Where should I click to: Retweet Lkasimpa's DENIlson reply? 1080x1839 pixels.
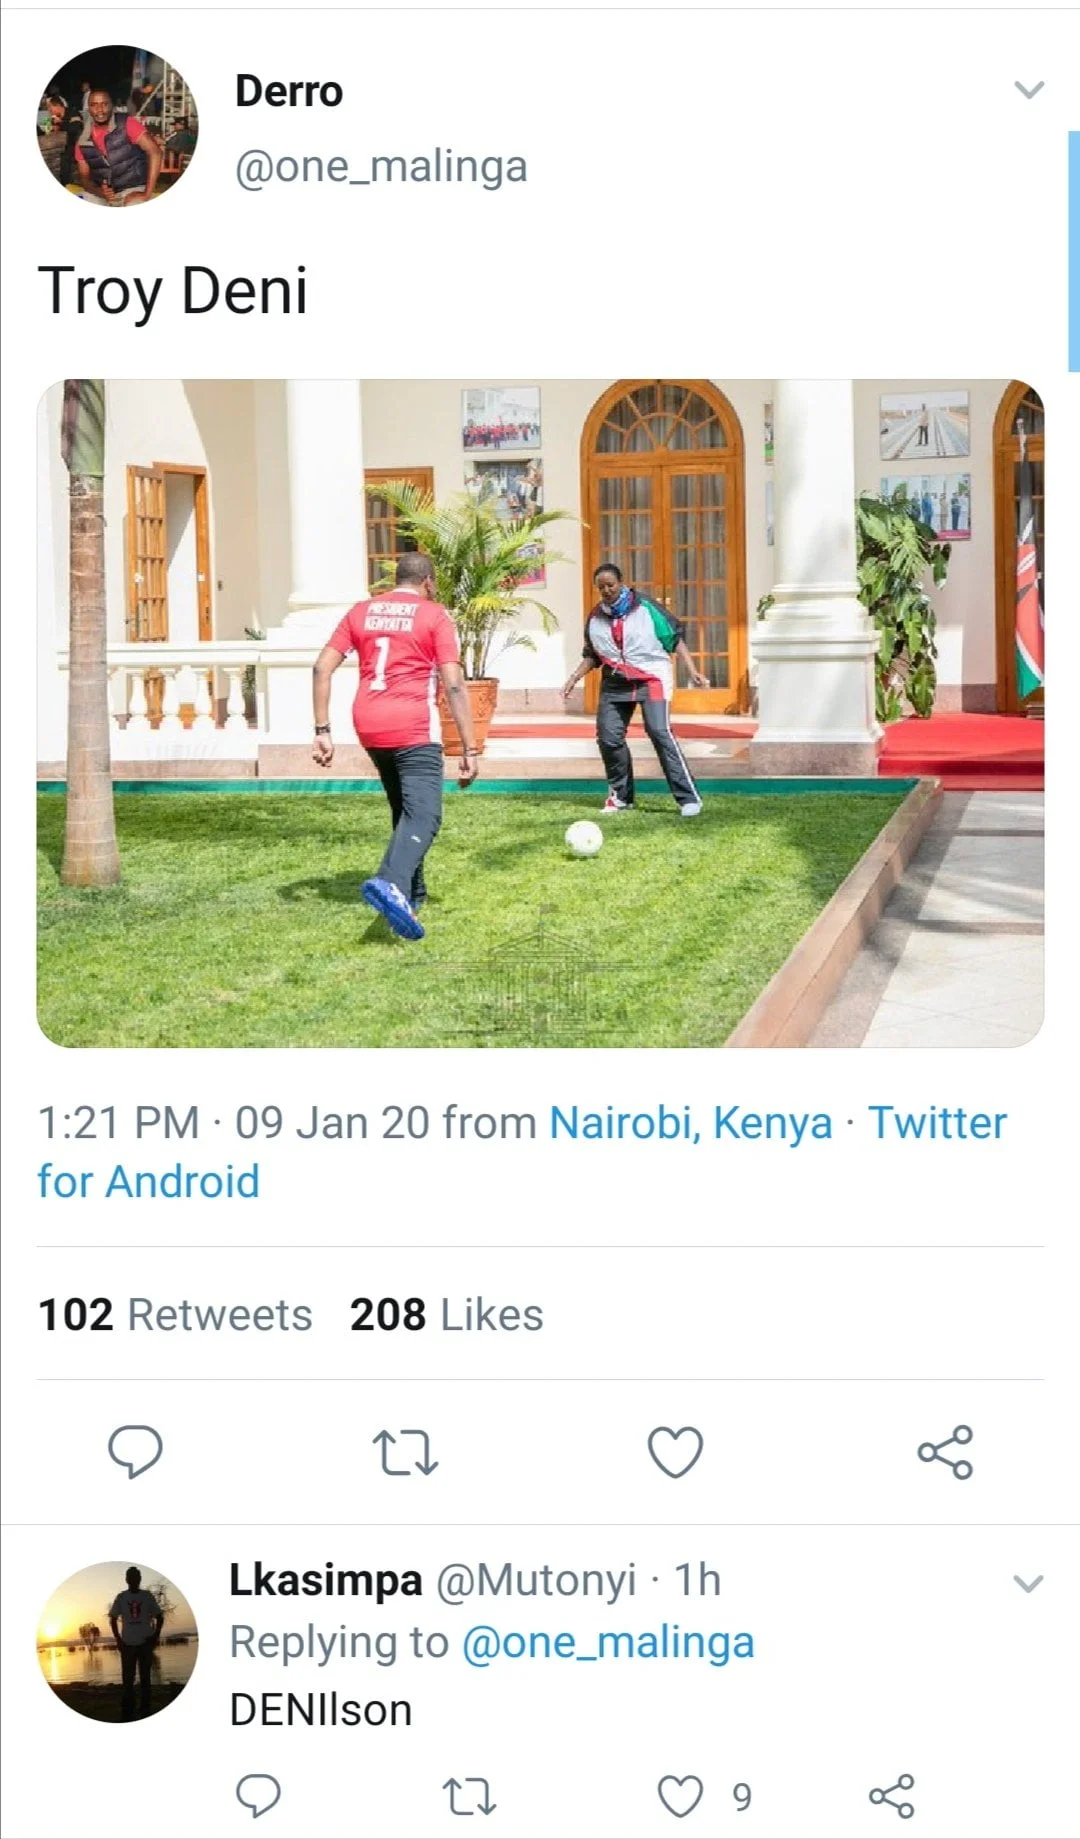click(468, 1796)
